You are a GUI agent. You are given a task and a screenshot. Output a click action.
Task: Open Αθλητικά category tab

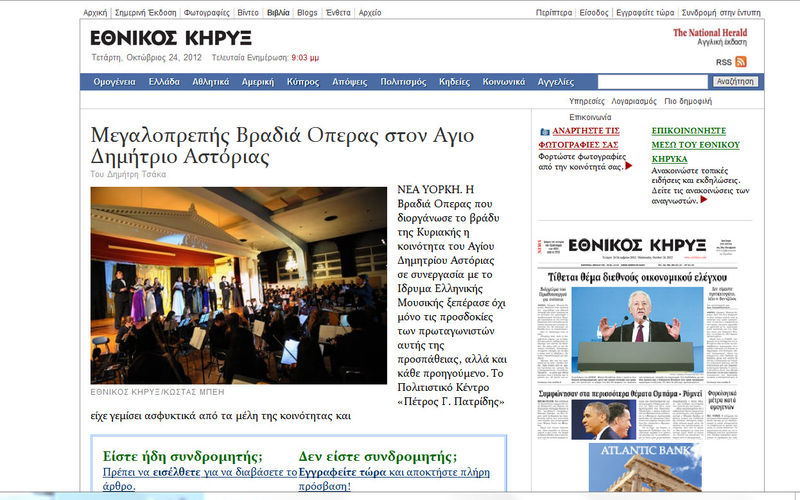[x=211, y=82]
